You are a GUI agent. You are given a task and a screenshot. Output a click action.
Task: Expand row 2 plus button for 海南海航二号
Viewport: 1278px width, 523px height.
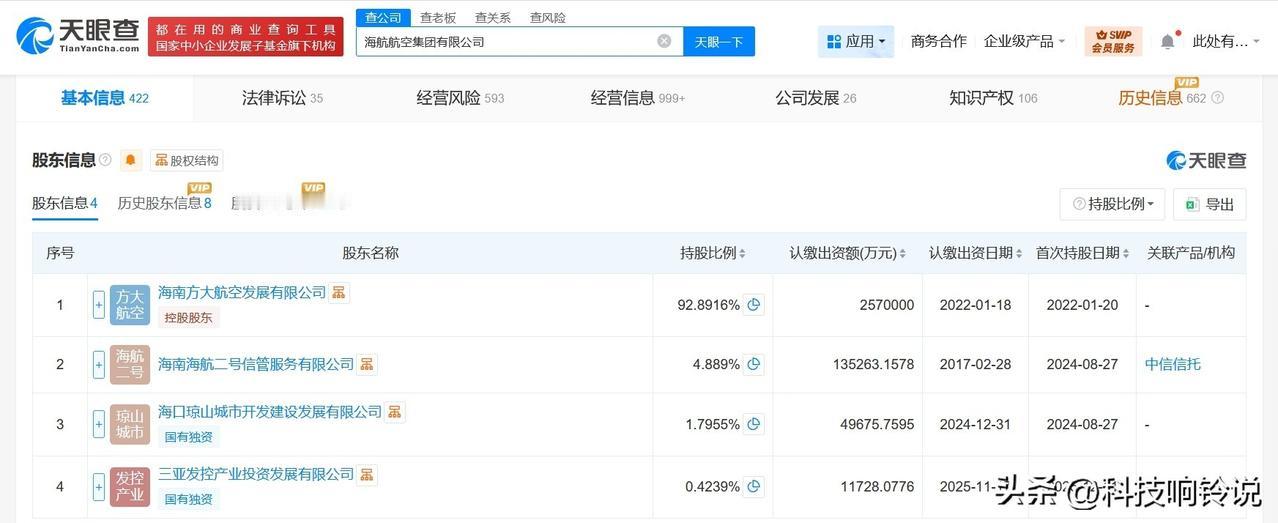[x=99, y=365]
